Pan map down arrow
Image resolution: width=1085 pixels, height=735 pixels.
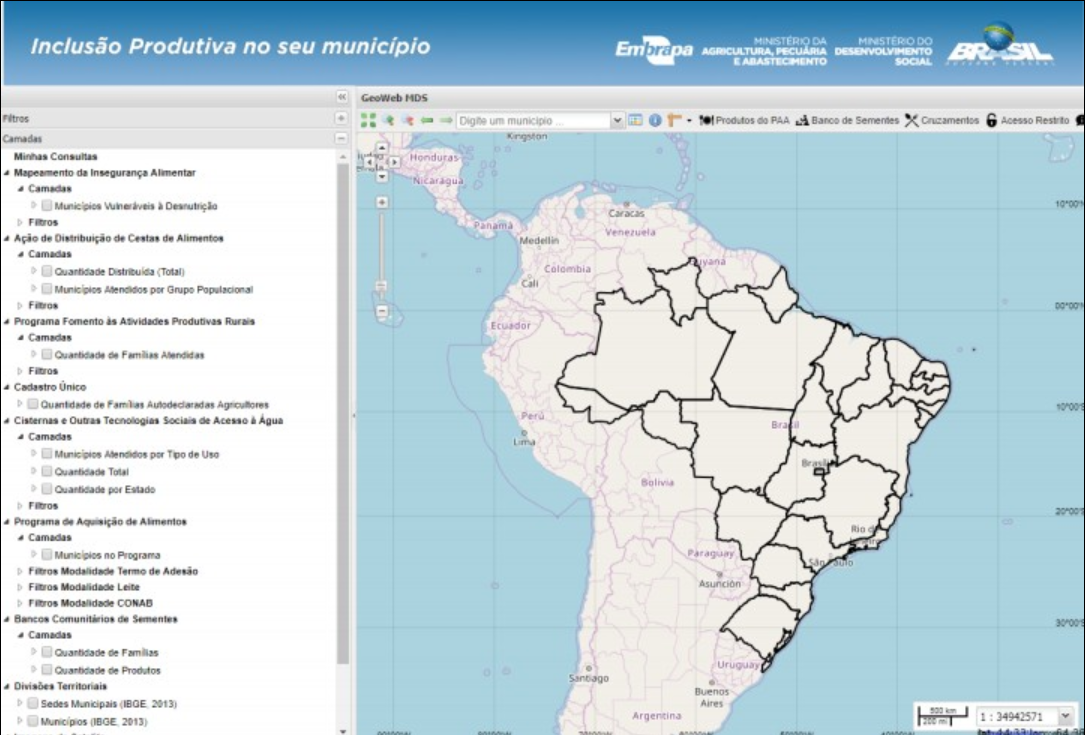381,176
